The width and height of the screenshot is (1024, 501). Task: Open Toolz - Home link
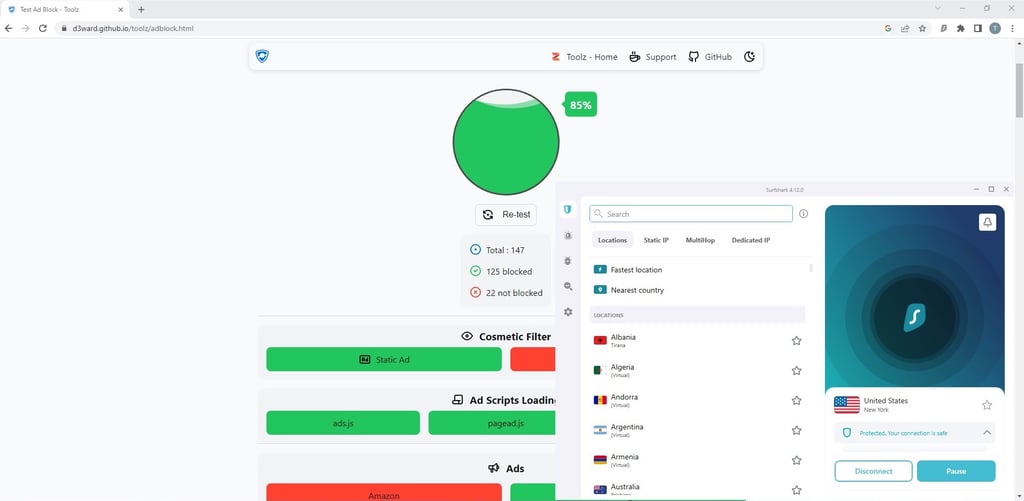(x=584, y=57)
